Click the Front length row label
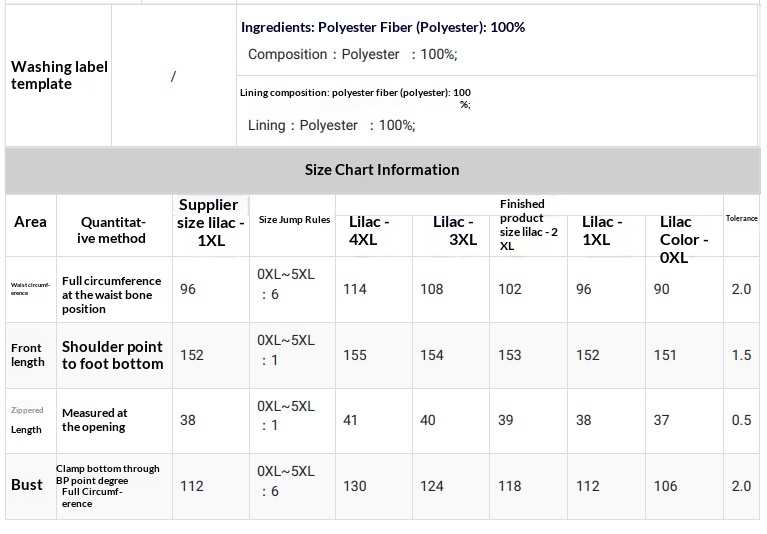Image resolution: width=767 pixels, height=534 pixels. [28, 355]
